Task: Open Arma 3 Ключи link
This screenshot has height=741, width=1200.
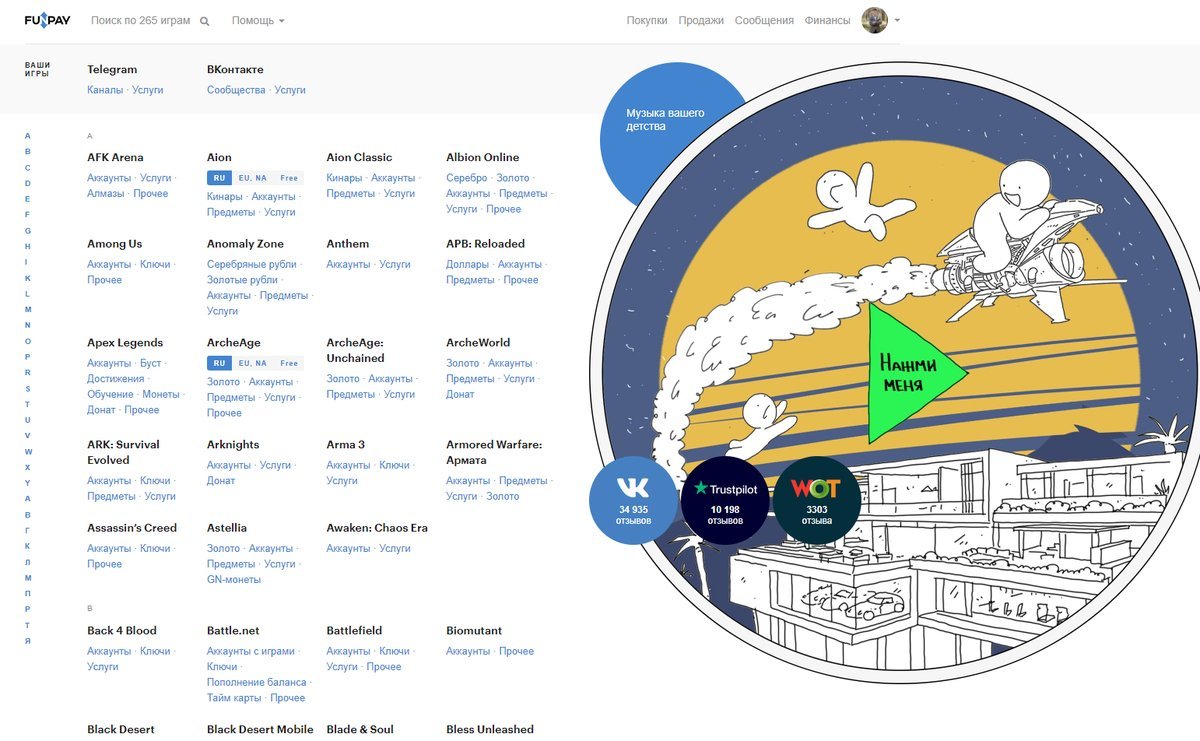Action: click(x=395, y=465)
